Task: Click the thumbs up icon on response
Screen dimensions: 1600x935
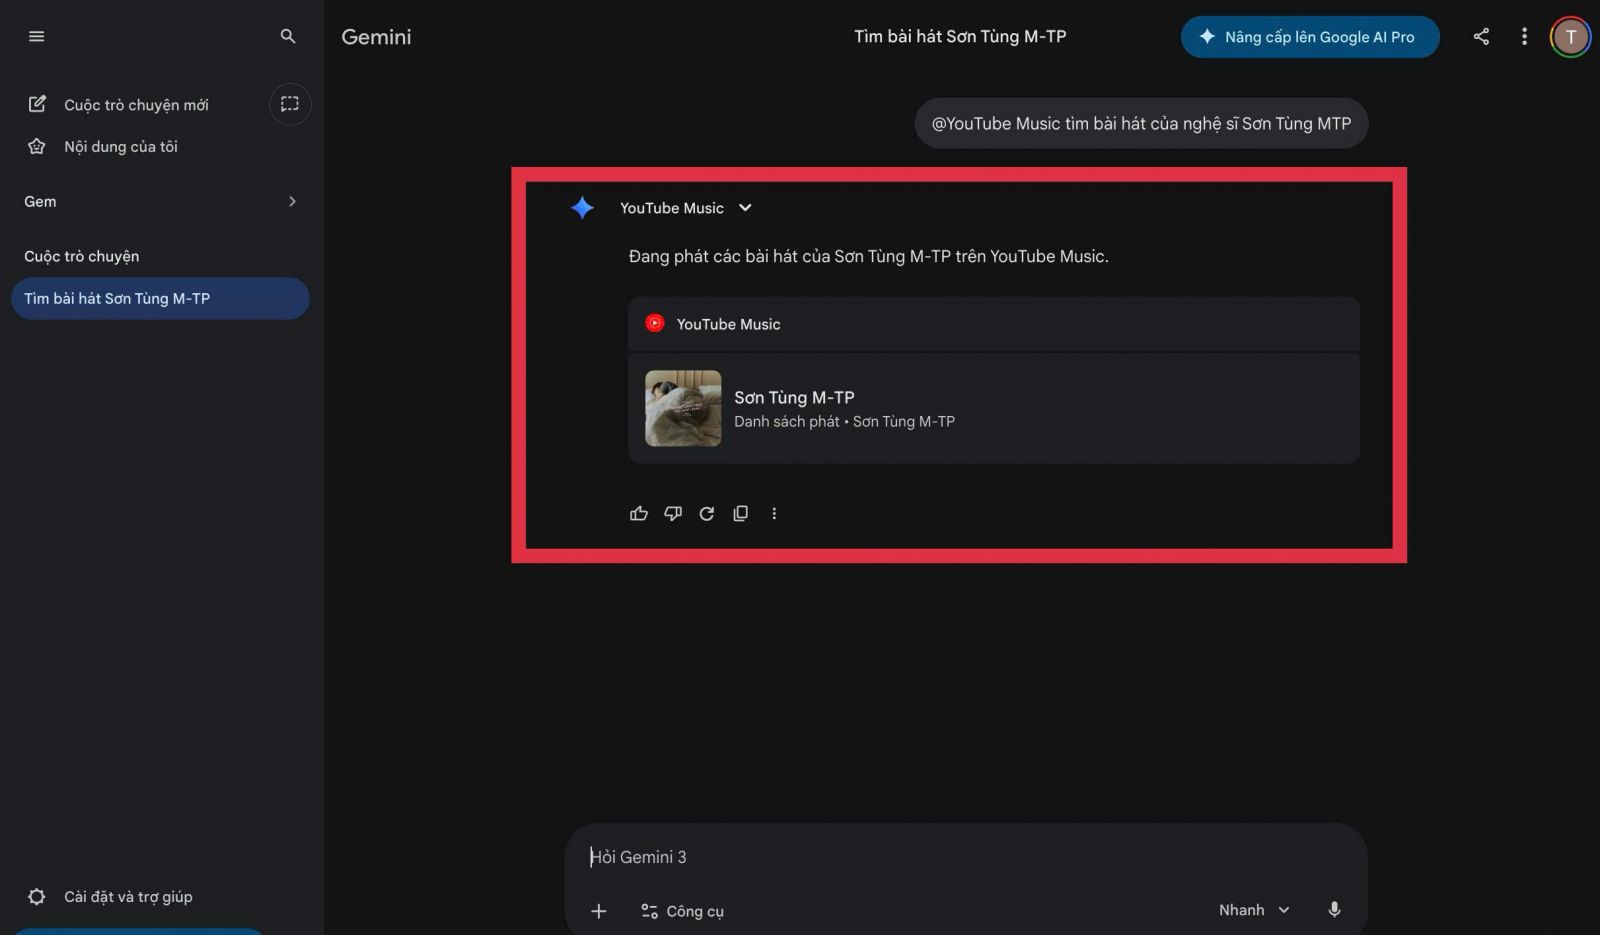Action: (x=639, y=513)
